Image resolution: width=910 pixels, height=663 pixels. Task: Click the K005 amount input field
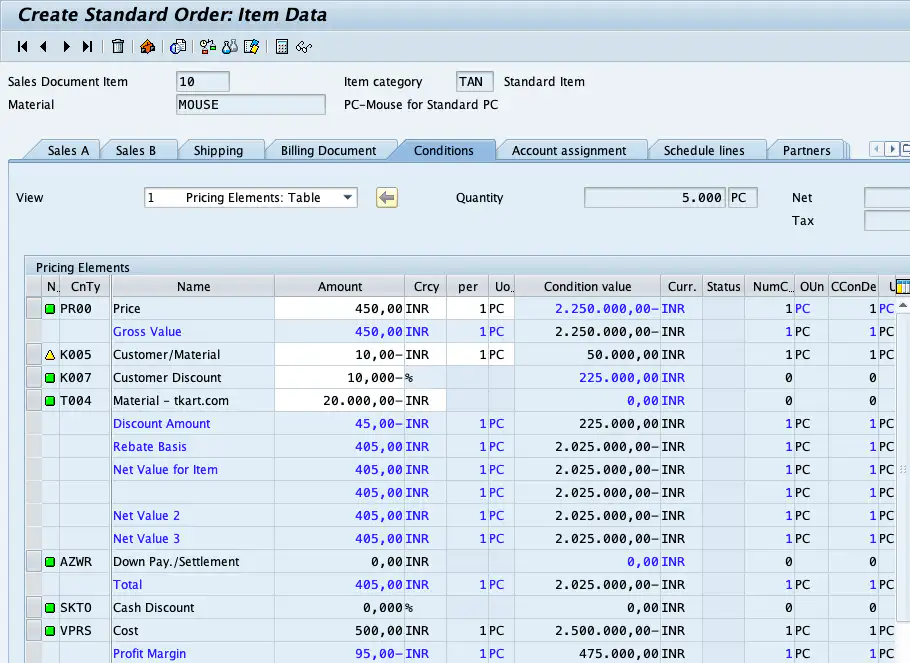click(339, 355)
